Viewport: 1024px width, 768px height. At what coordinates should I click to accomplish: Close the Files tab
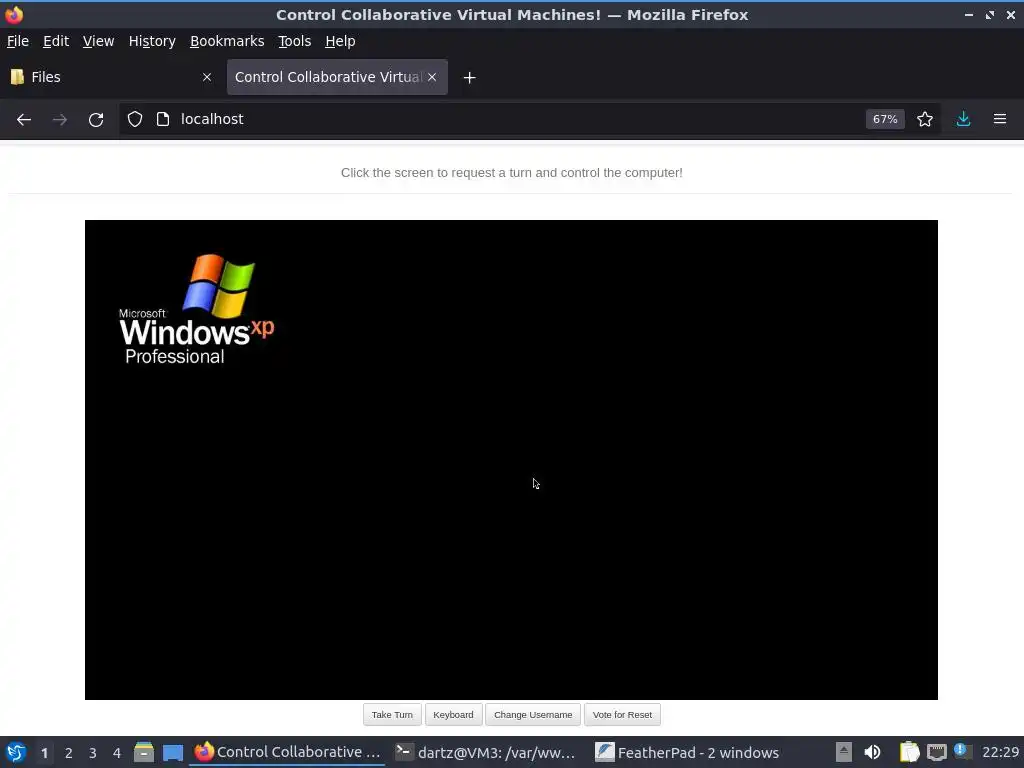click(x=207, y=77)
